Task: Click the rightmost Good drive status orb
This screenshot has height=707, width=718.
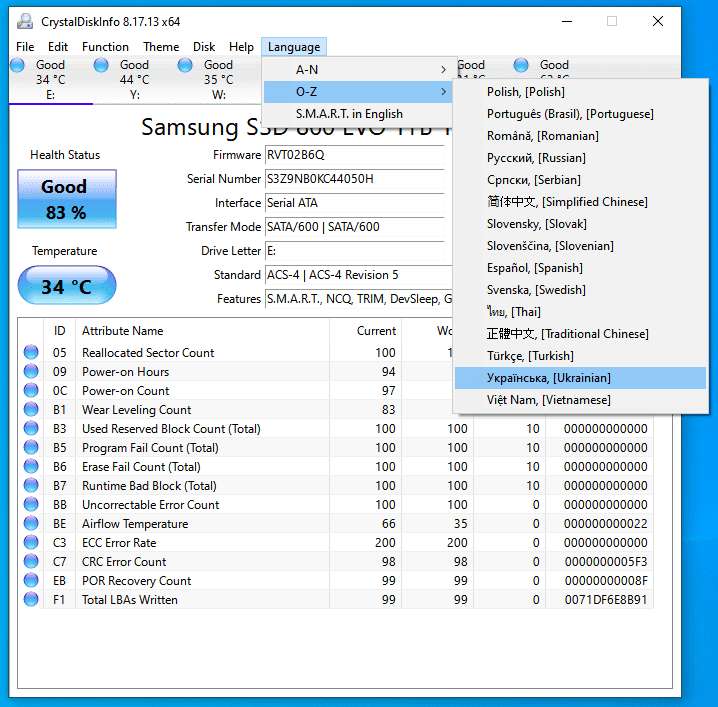Action: pos(521,65)
